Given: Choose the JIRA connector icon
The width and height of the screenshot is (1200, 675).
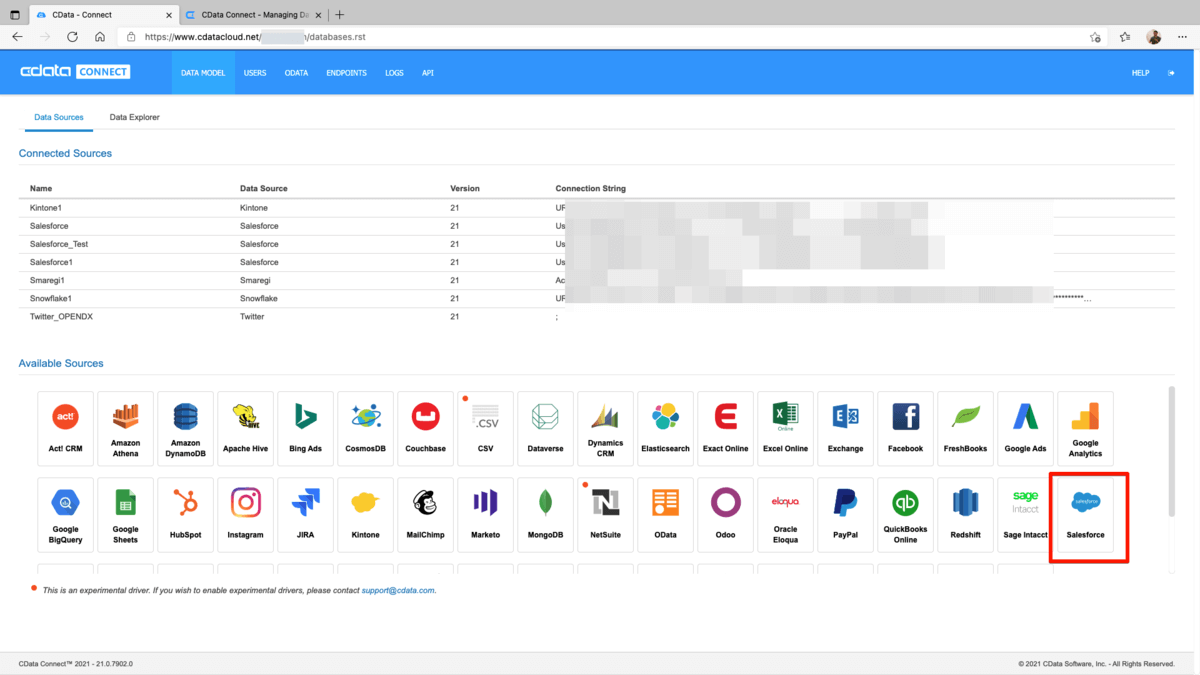Looking at the screenshot, I should point(305,514).
